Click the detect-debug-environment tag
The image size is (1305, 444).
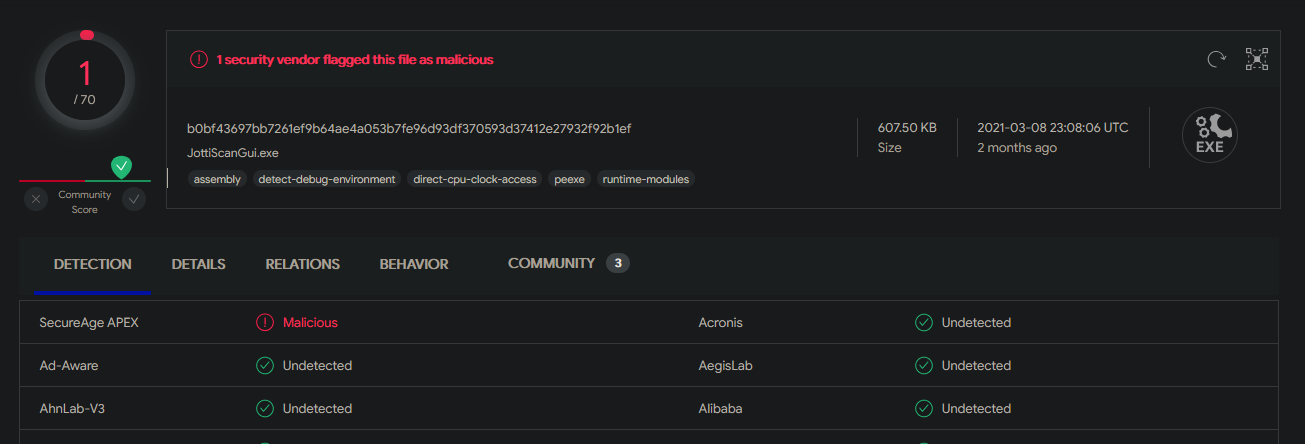tap(327, 179)
